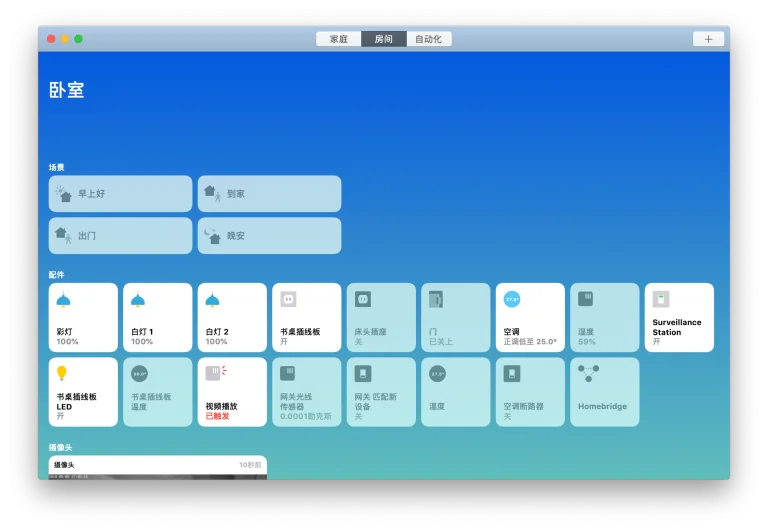Click the 白灯 2 pendant lamp icon
The image size is (768, 530).
[213, 299]
